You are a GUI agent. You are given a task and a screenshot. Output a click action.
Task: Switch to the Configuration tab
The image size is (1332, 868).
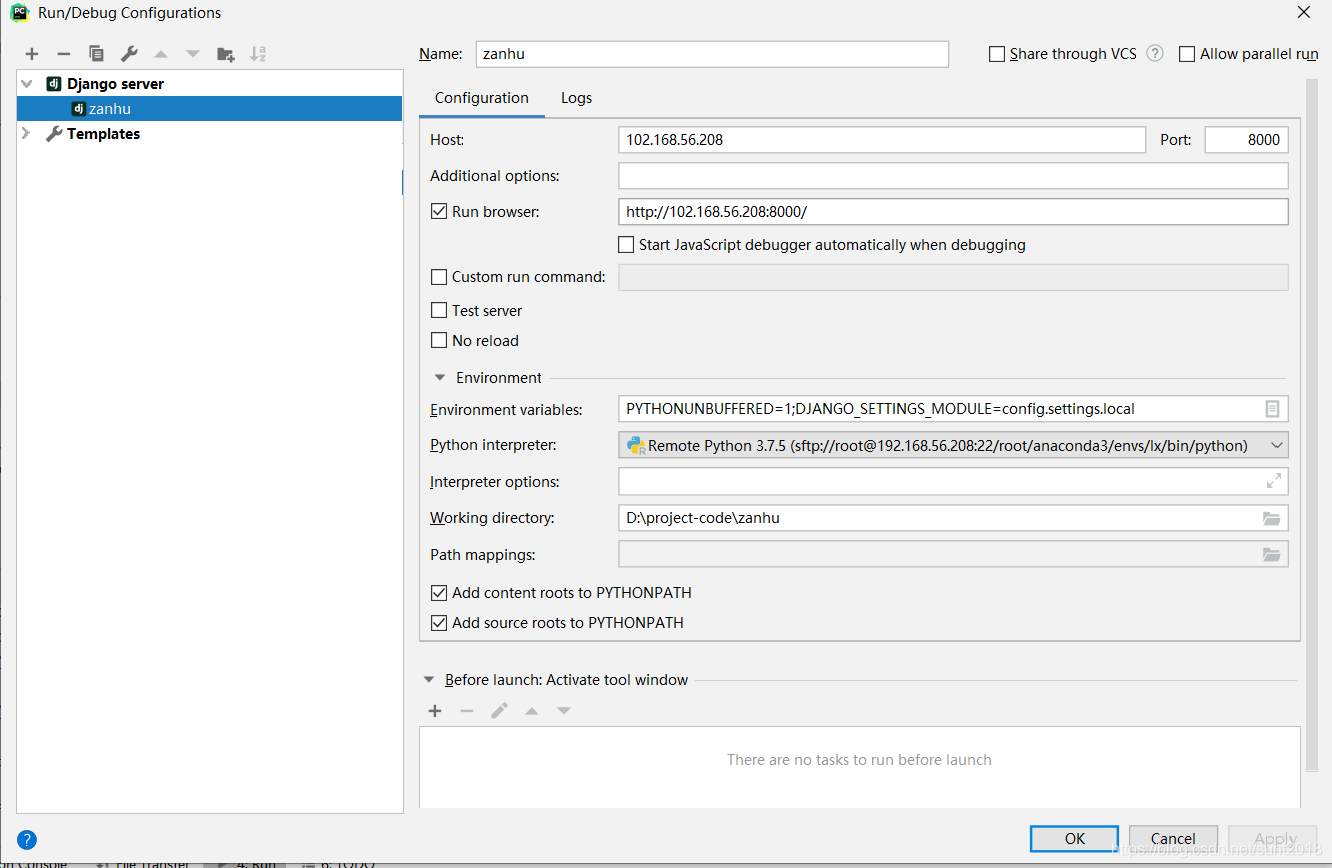[x=482, y=98]
